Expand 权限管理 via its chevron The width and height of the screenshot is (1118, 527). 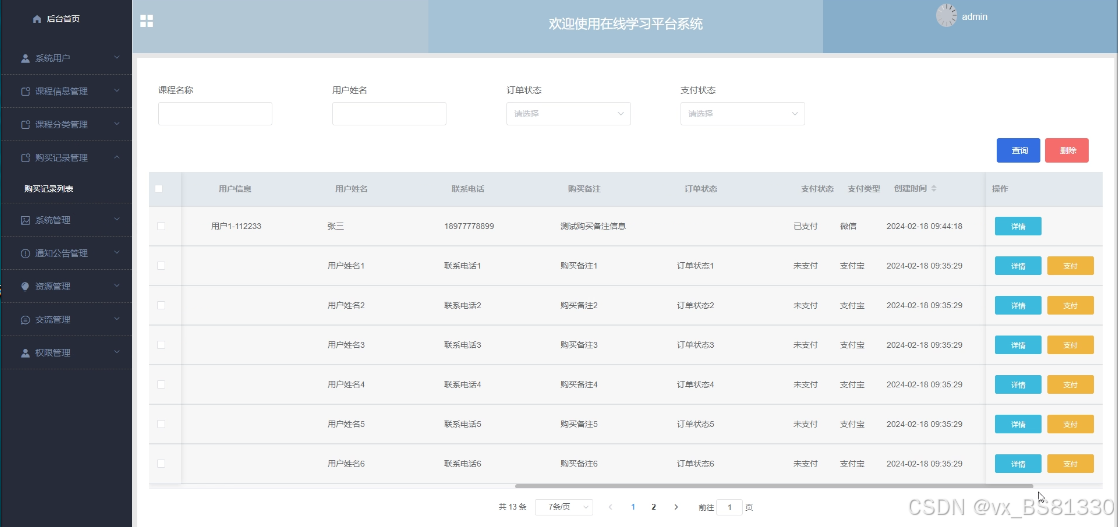click(x=117, y=352)
